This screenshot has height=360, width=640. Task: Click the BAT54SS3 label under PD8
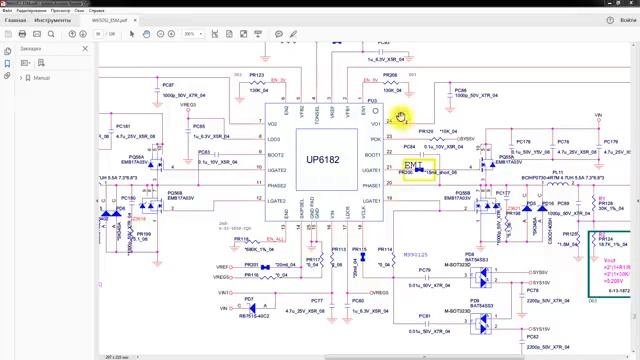pos(476,260)
